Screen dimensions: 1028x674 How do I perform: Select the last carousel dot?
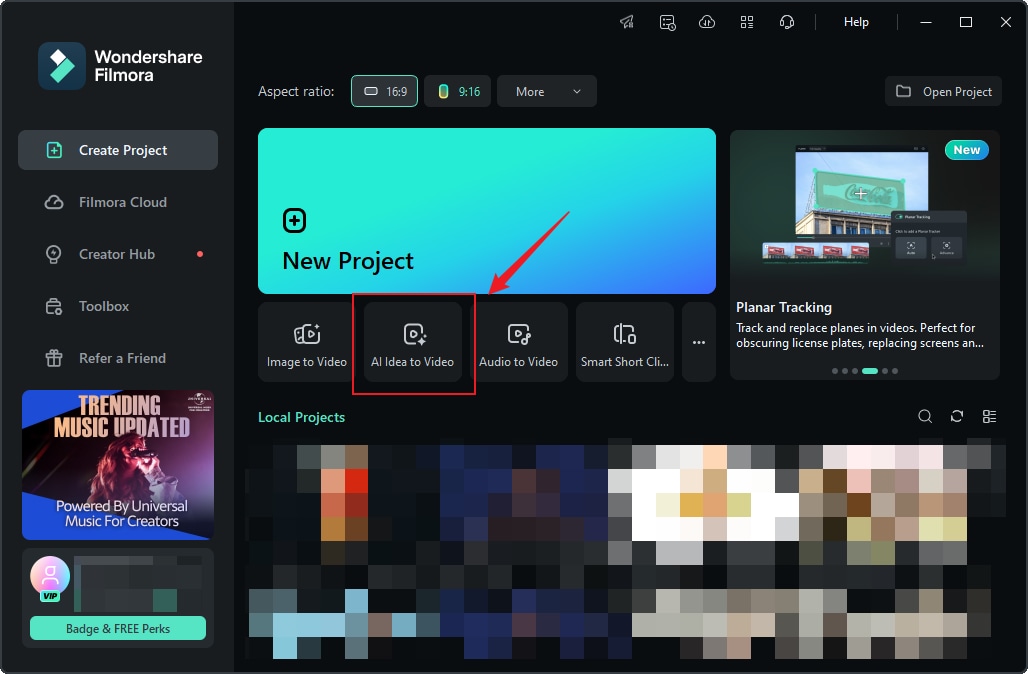tap(895, 371)
